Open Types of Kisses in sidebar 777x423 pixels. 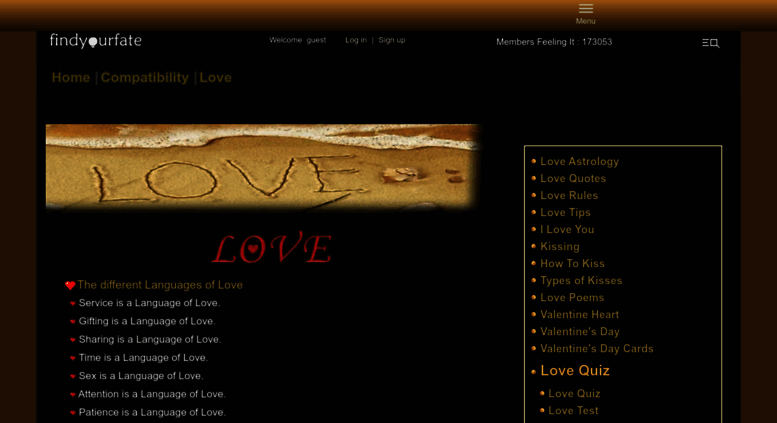(581, 280)
